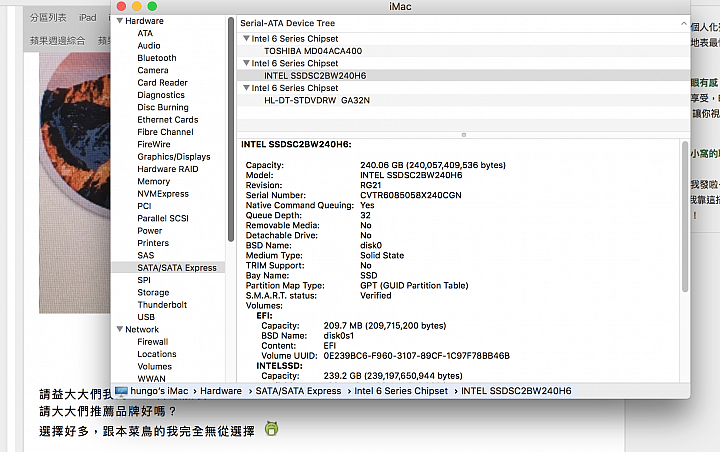Click Hardware in the path bar
This screenshot has width=720, height=452.
tap(221, 391)
